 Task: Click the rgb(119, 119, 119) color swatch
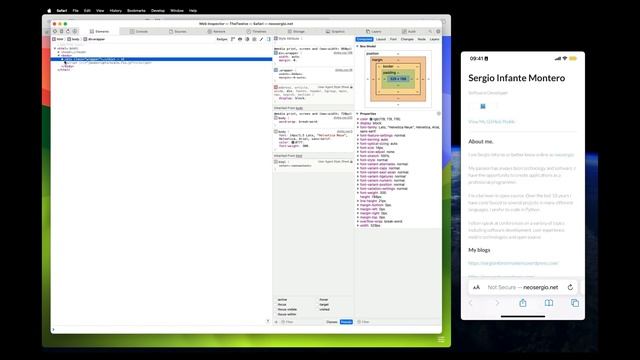(x=371, y=119)
